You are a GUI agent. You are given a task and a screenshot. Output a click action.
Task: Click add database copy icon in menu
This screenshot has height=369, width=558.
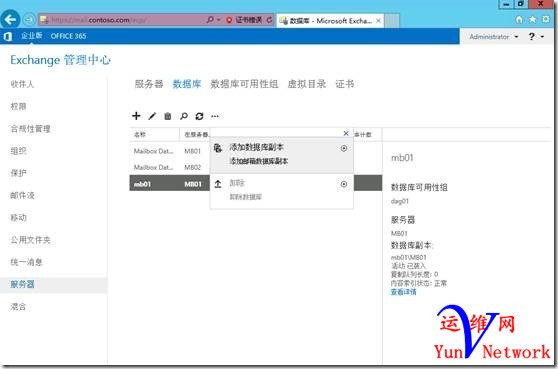218,148
